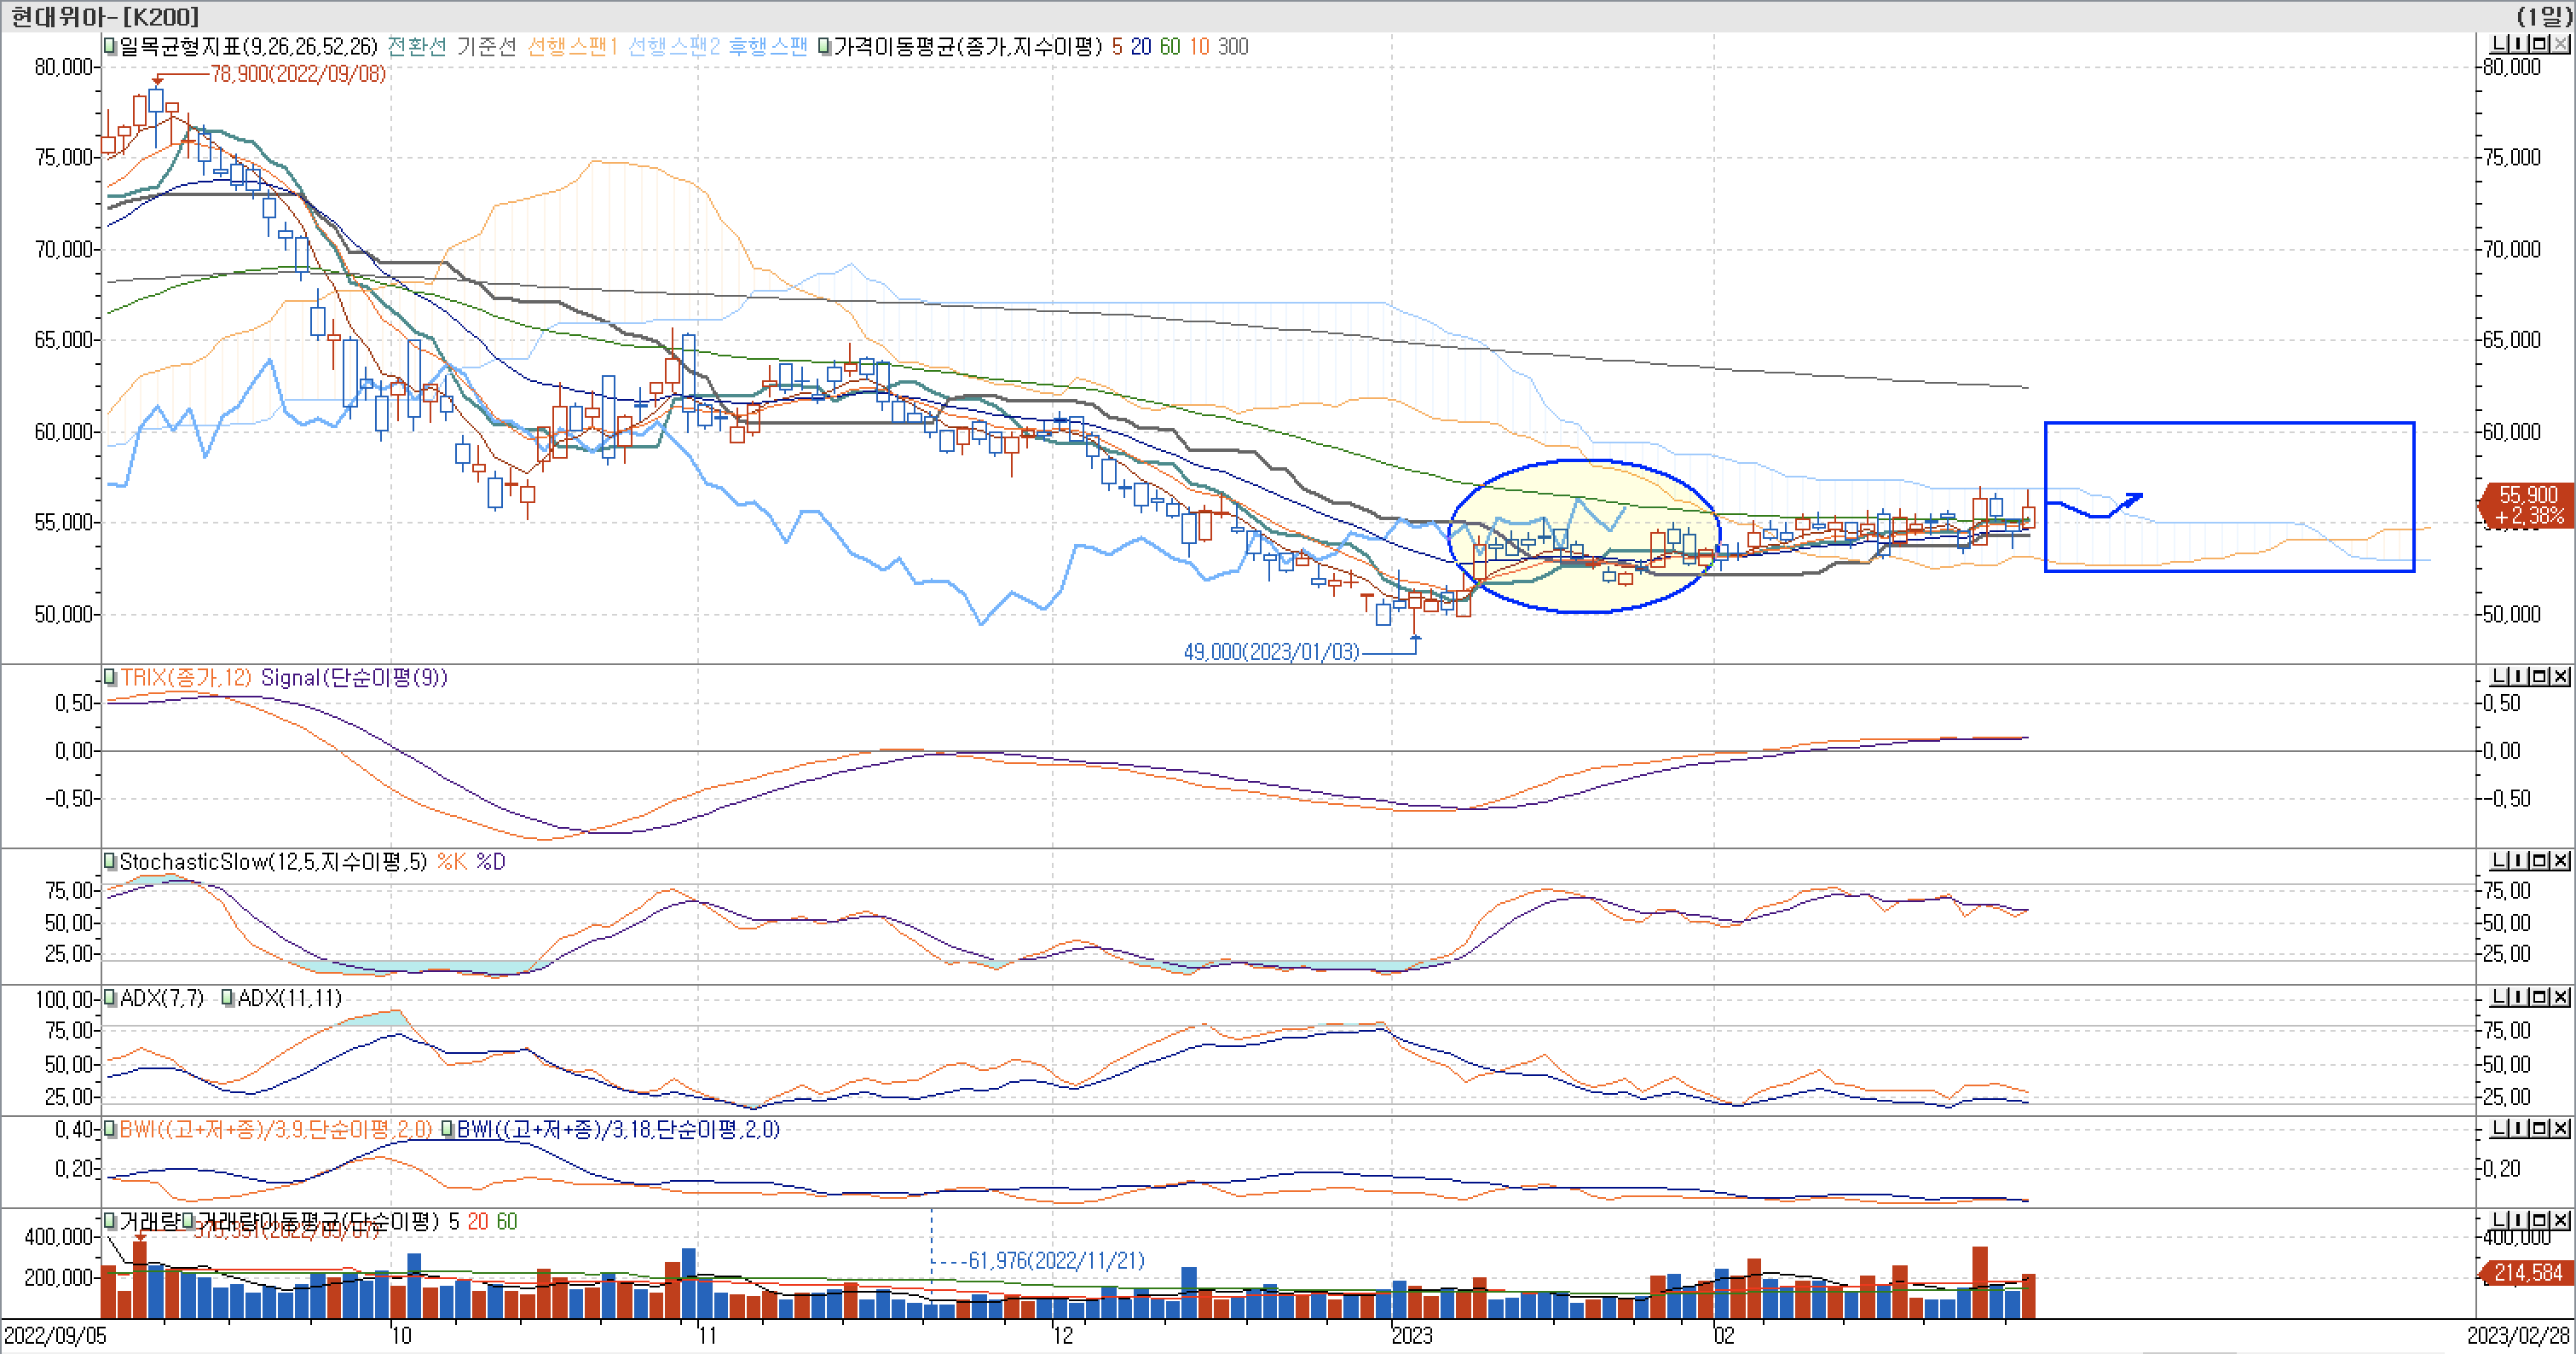Viewport: 2576px width, 1354px height.
Task: Select the 300 moving average legend number
Action: [1232, 46]
